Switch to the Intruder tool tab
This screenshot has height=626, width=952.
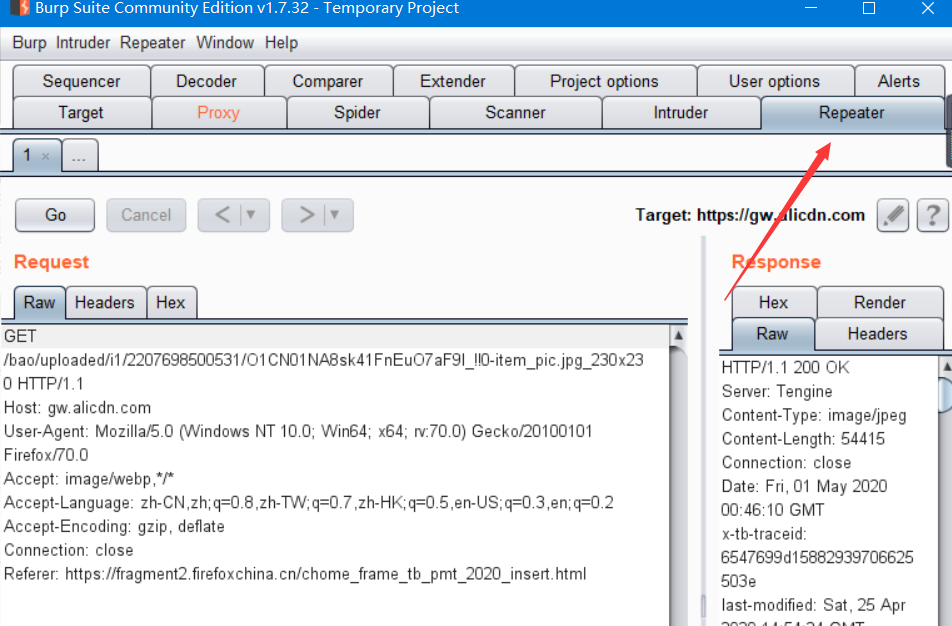point(681,113)
